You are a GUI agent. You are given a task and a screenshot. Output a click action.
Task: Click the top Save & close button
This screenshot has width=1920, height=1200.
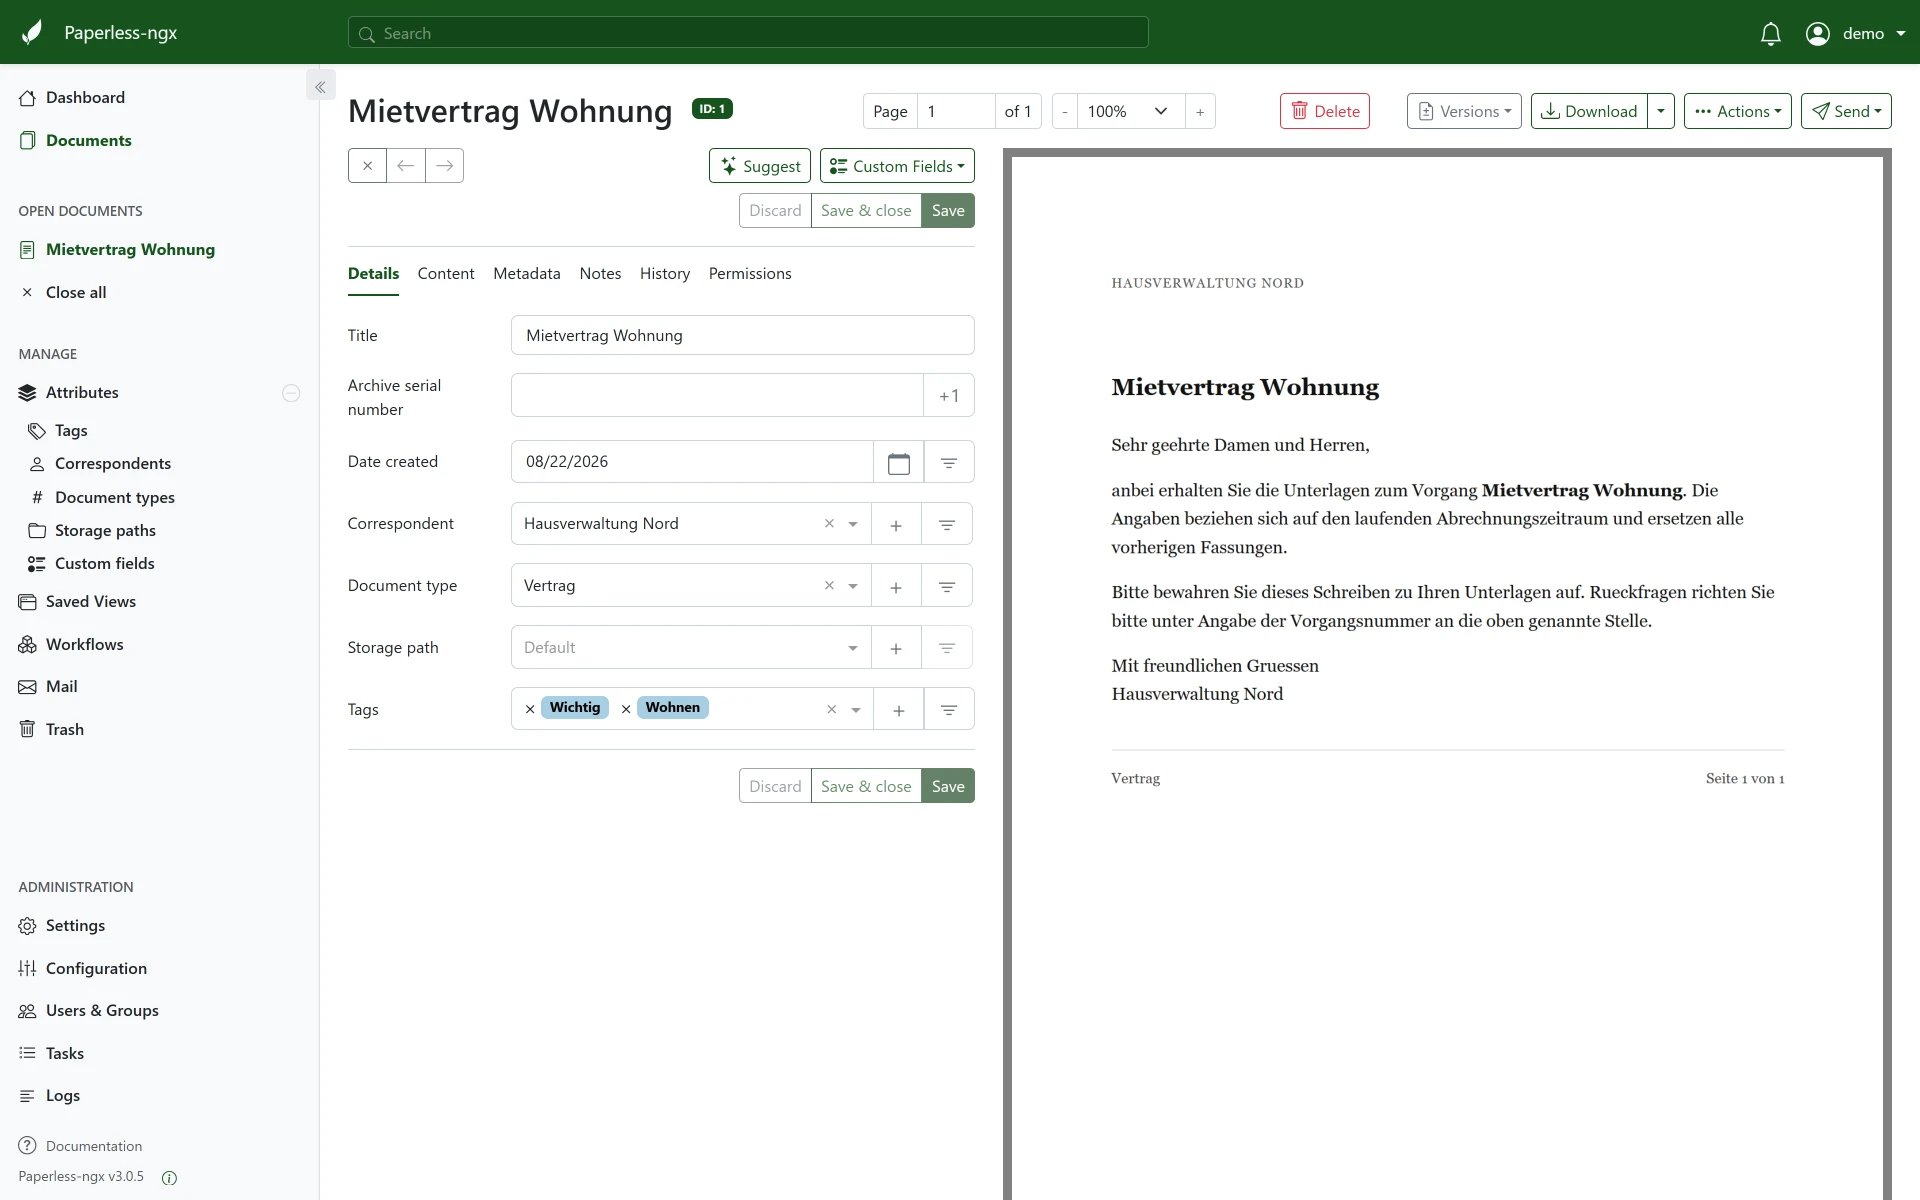pos(866,211)
